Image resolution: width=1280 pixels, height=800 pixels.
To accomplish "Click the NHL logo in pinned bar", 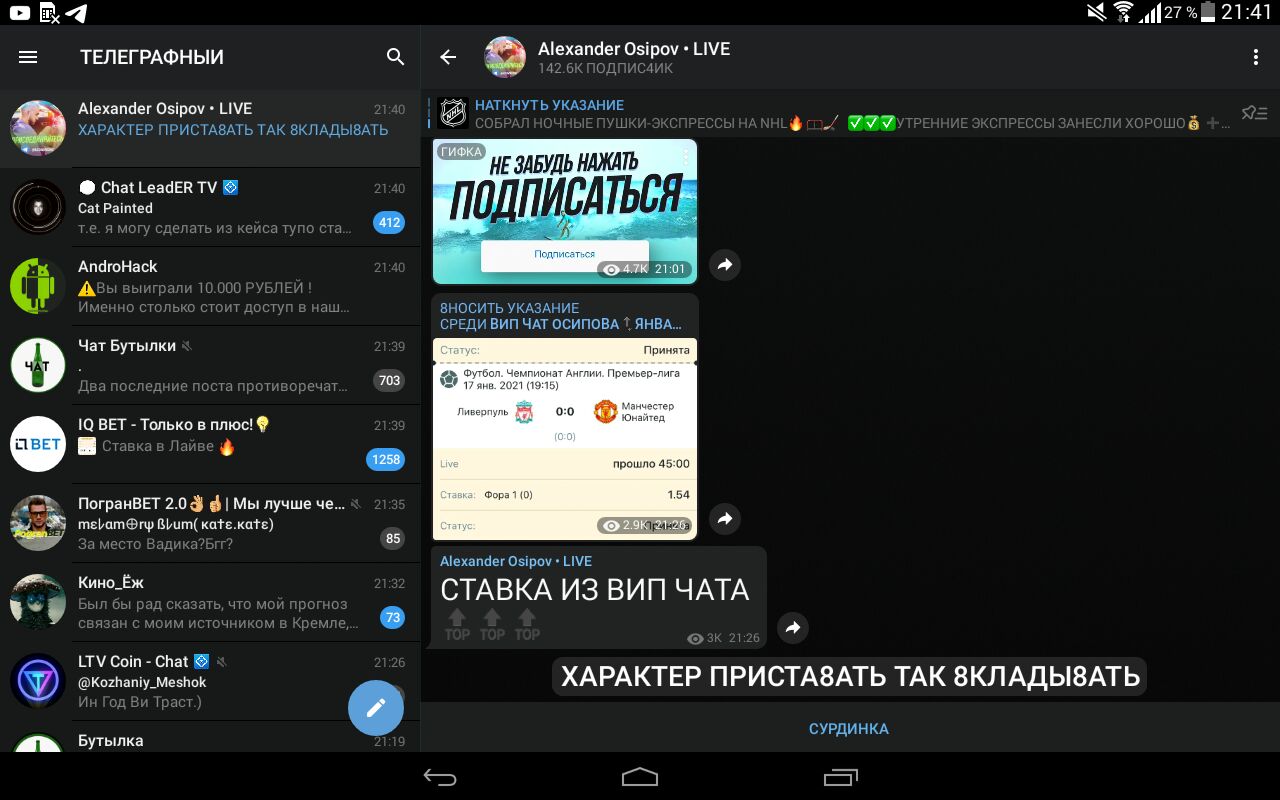I will coord(453,113).
